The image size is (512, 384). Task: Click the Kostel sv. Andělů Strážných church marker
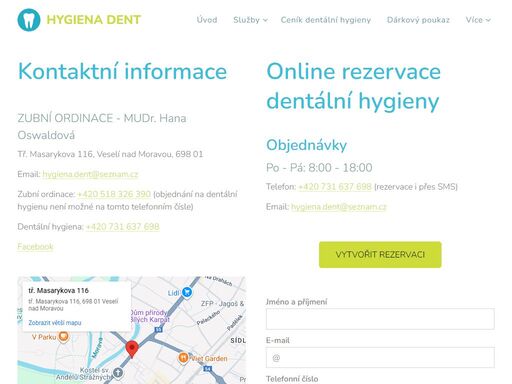(x=118, y=373)
